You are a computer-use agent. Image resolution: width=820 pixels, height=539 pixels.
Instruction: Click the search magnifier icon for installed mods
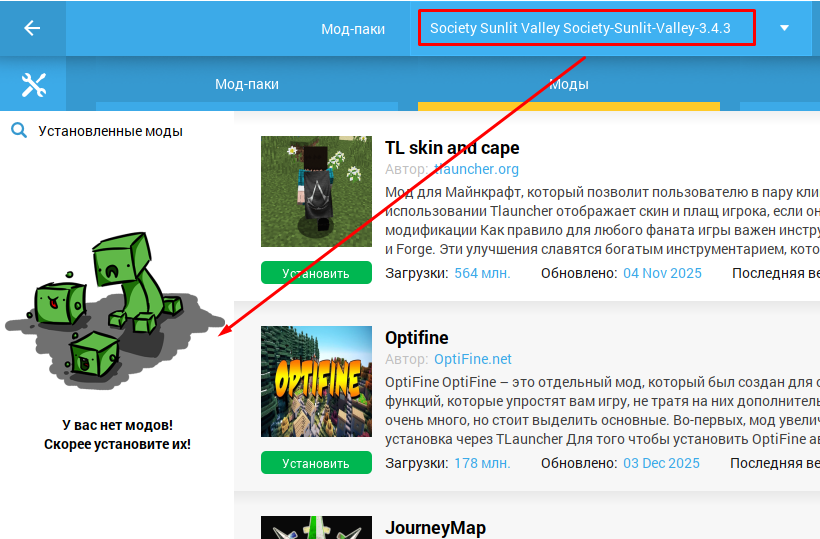pos(19,130)
